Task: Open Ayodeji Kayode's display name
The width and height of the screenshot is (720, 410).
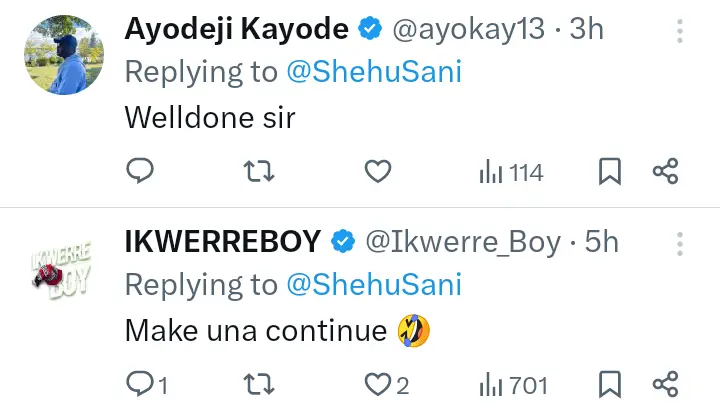Action: [236, 30]
